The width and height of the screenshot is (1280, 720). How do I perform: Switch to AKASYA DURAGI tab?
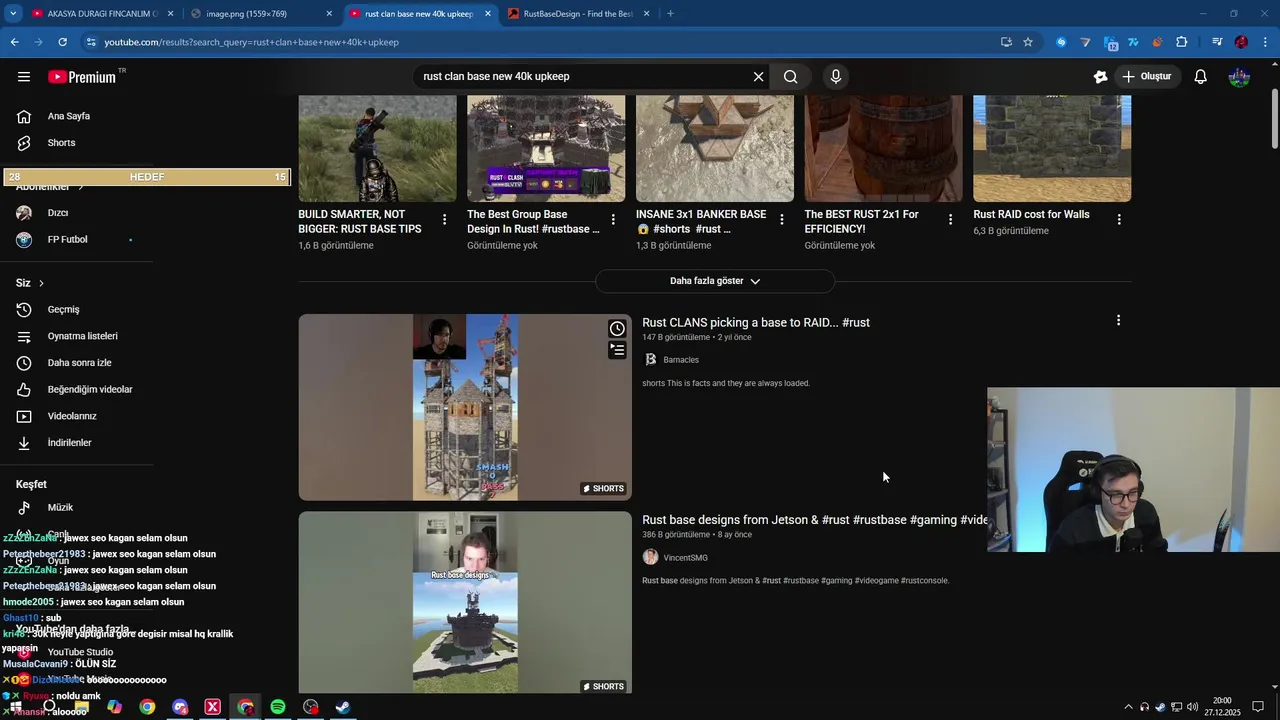point(102,14)
